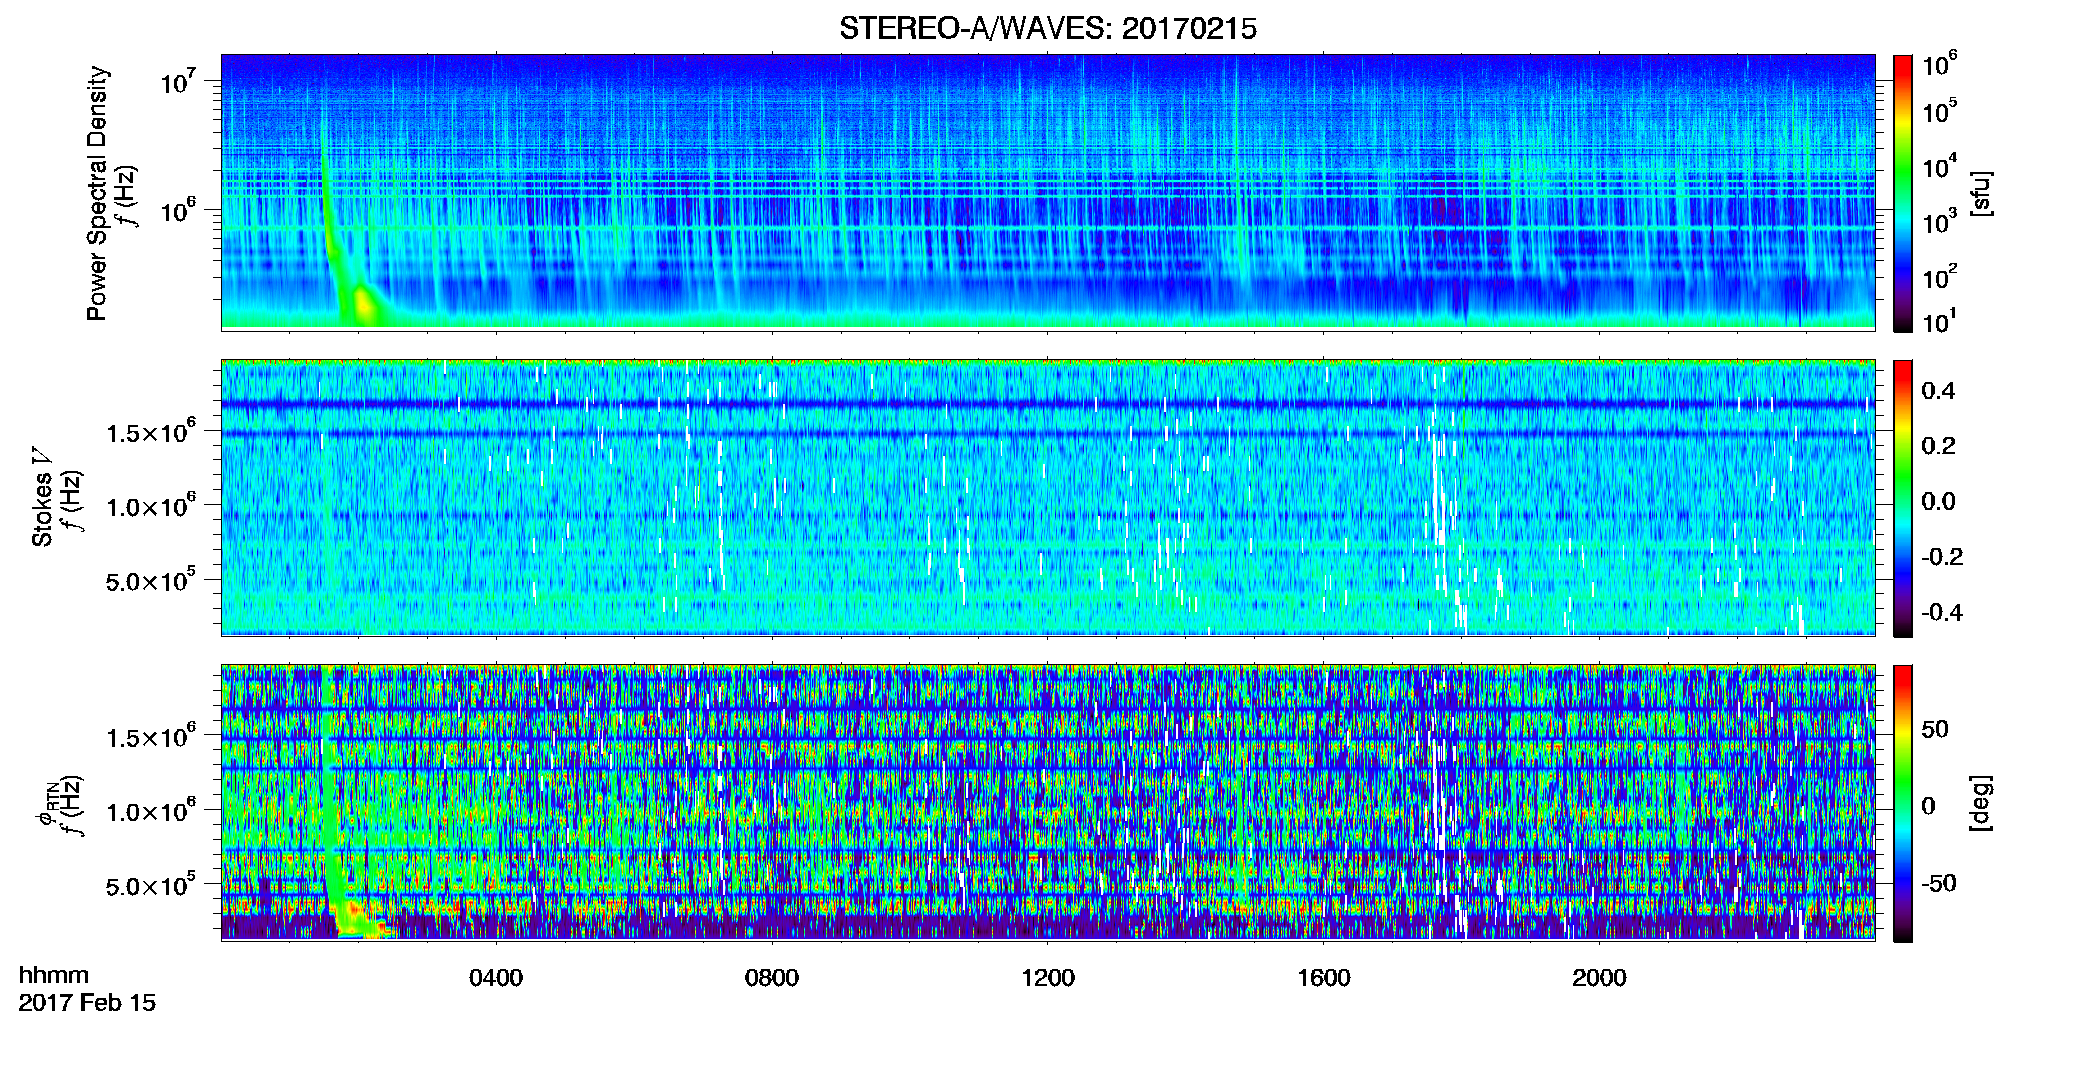
Task: Select the 0 label on the degrees color bar
Action: [1928, 806]
